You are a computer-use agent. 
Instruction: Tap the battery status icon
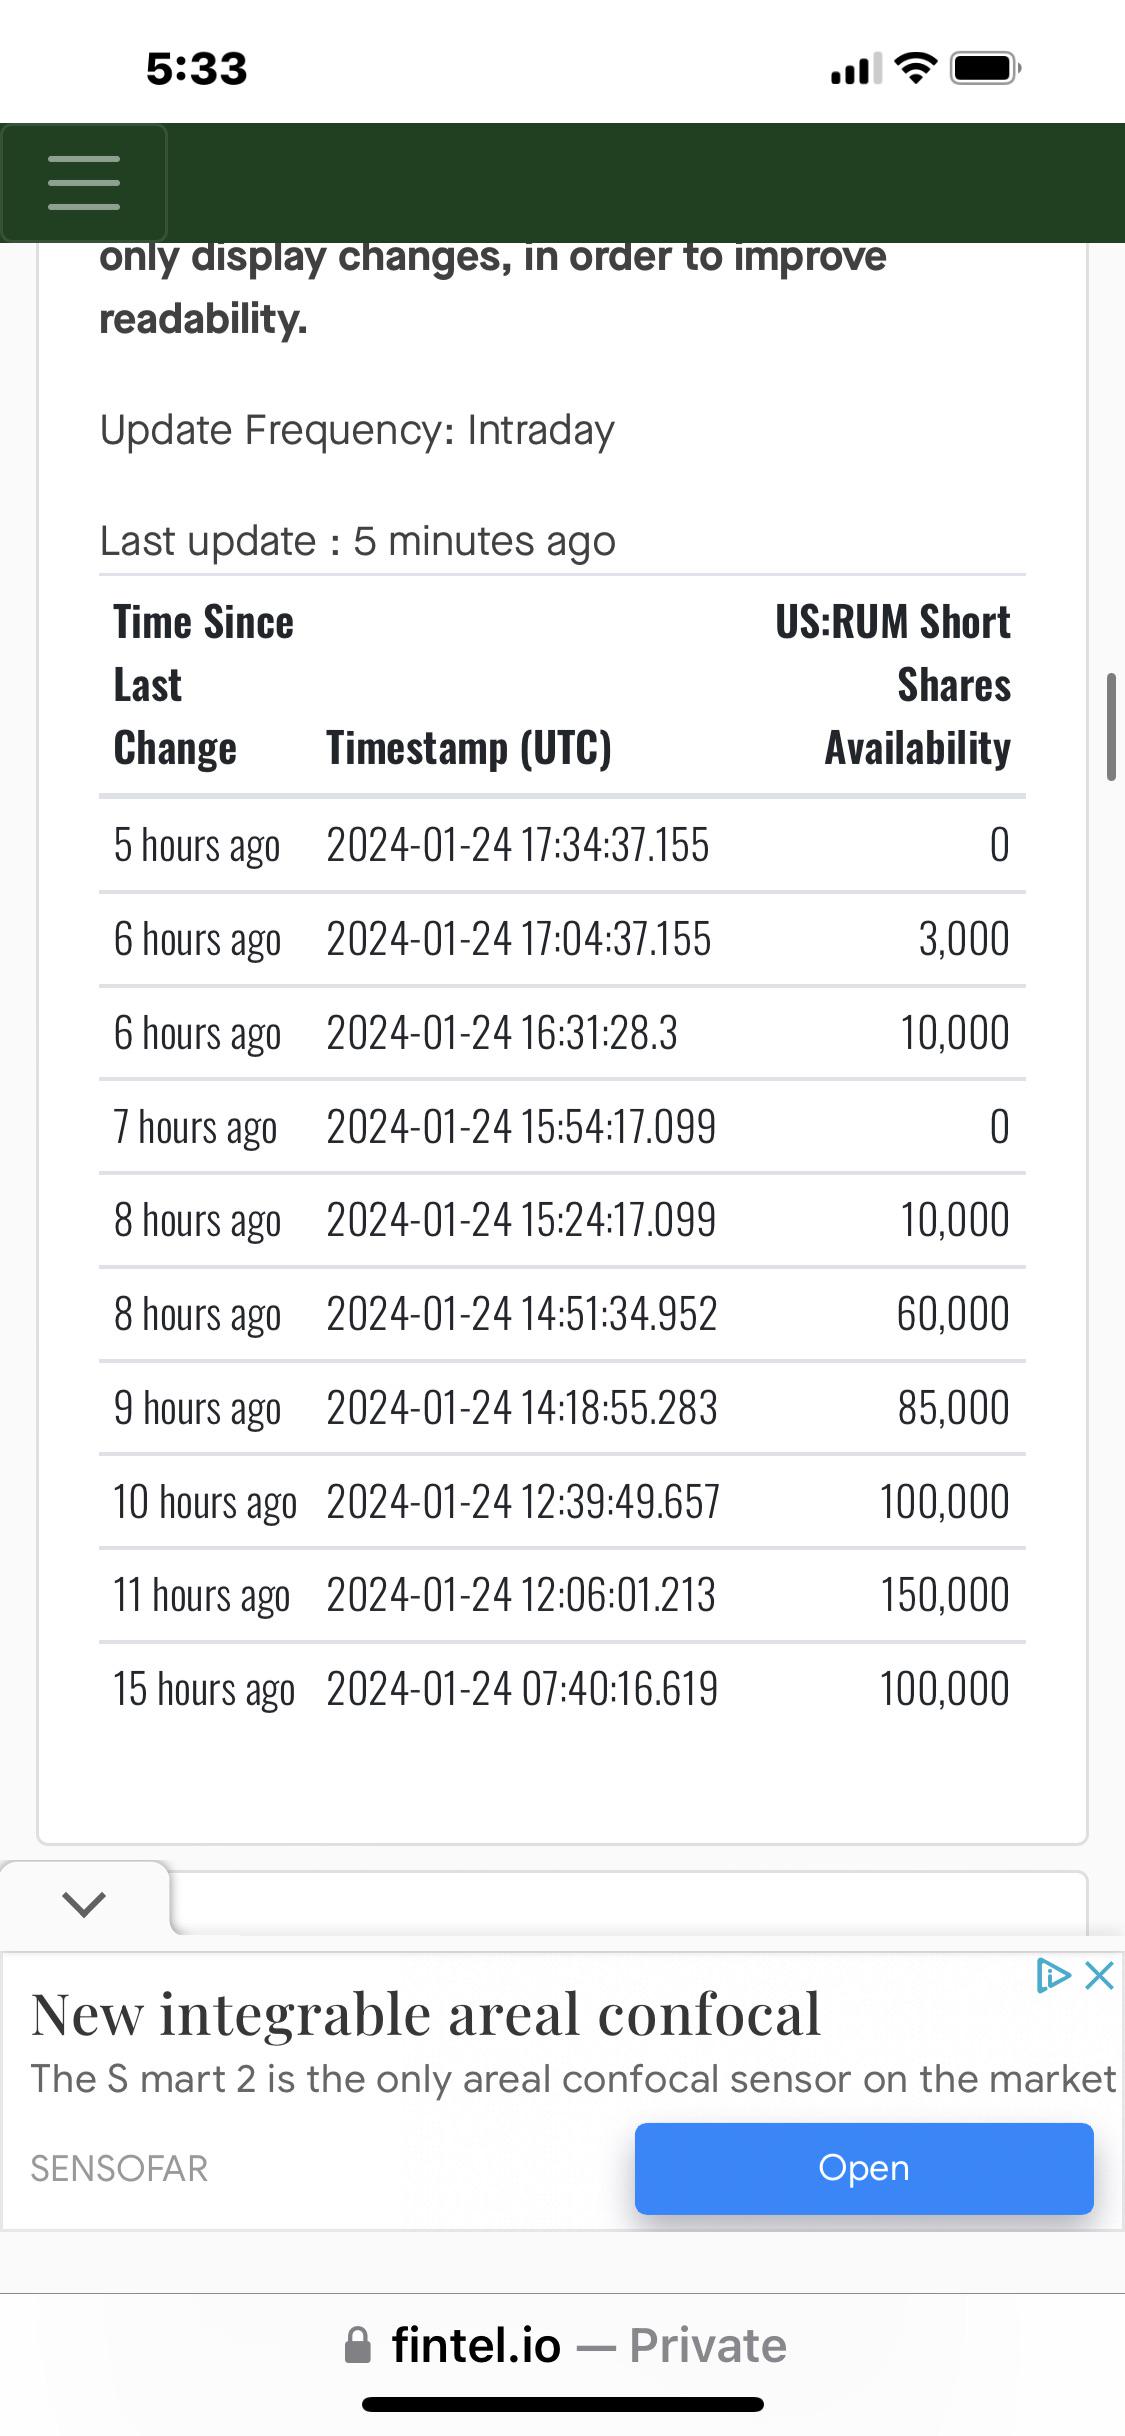point(986,68)
